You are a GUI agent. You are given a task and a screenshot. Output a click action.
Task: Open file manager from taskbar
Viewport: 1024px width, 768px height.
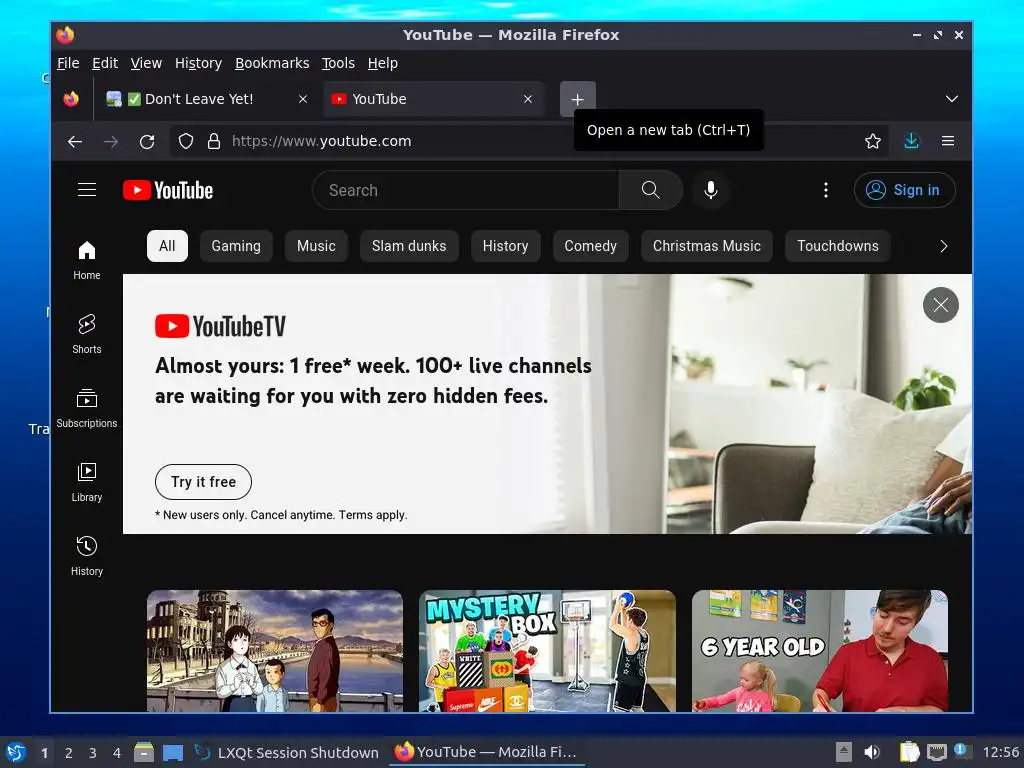(144, 752)
